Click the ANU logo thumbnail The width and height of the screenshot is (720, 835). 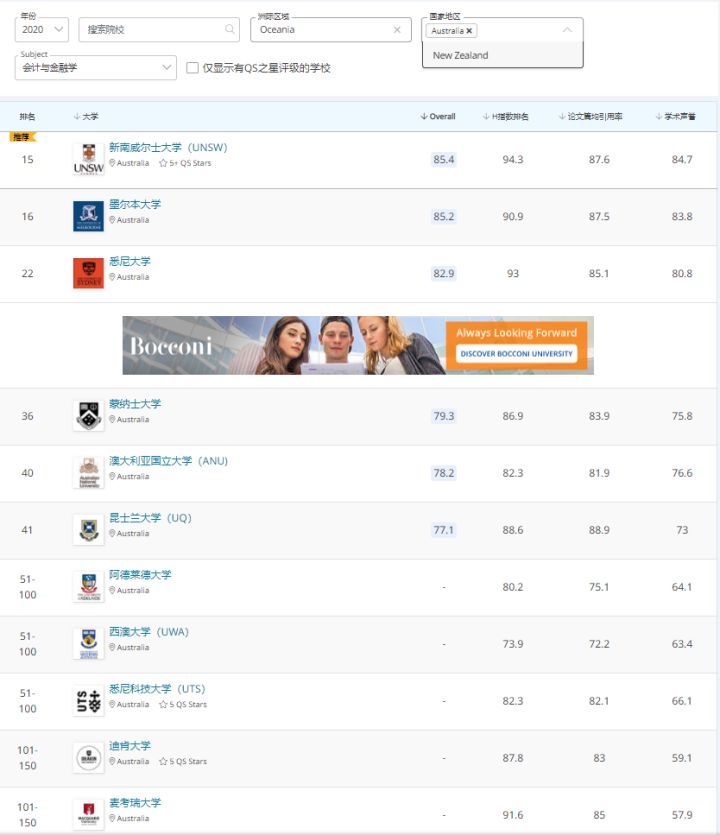click(88, 472)
